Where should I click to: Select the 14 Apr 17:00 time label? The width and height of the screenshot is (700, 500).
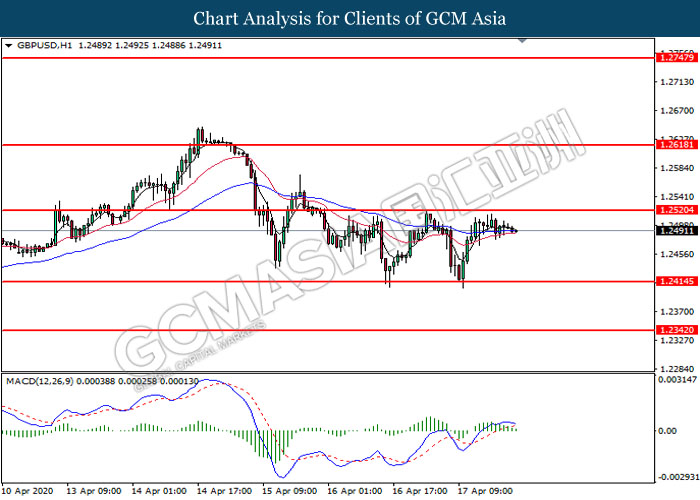(226, 491)
